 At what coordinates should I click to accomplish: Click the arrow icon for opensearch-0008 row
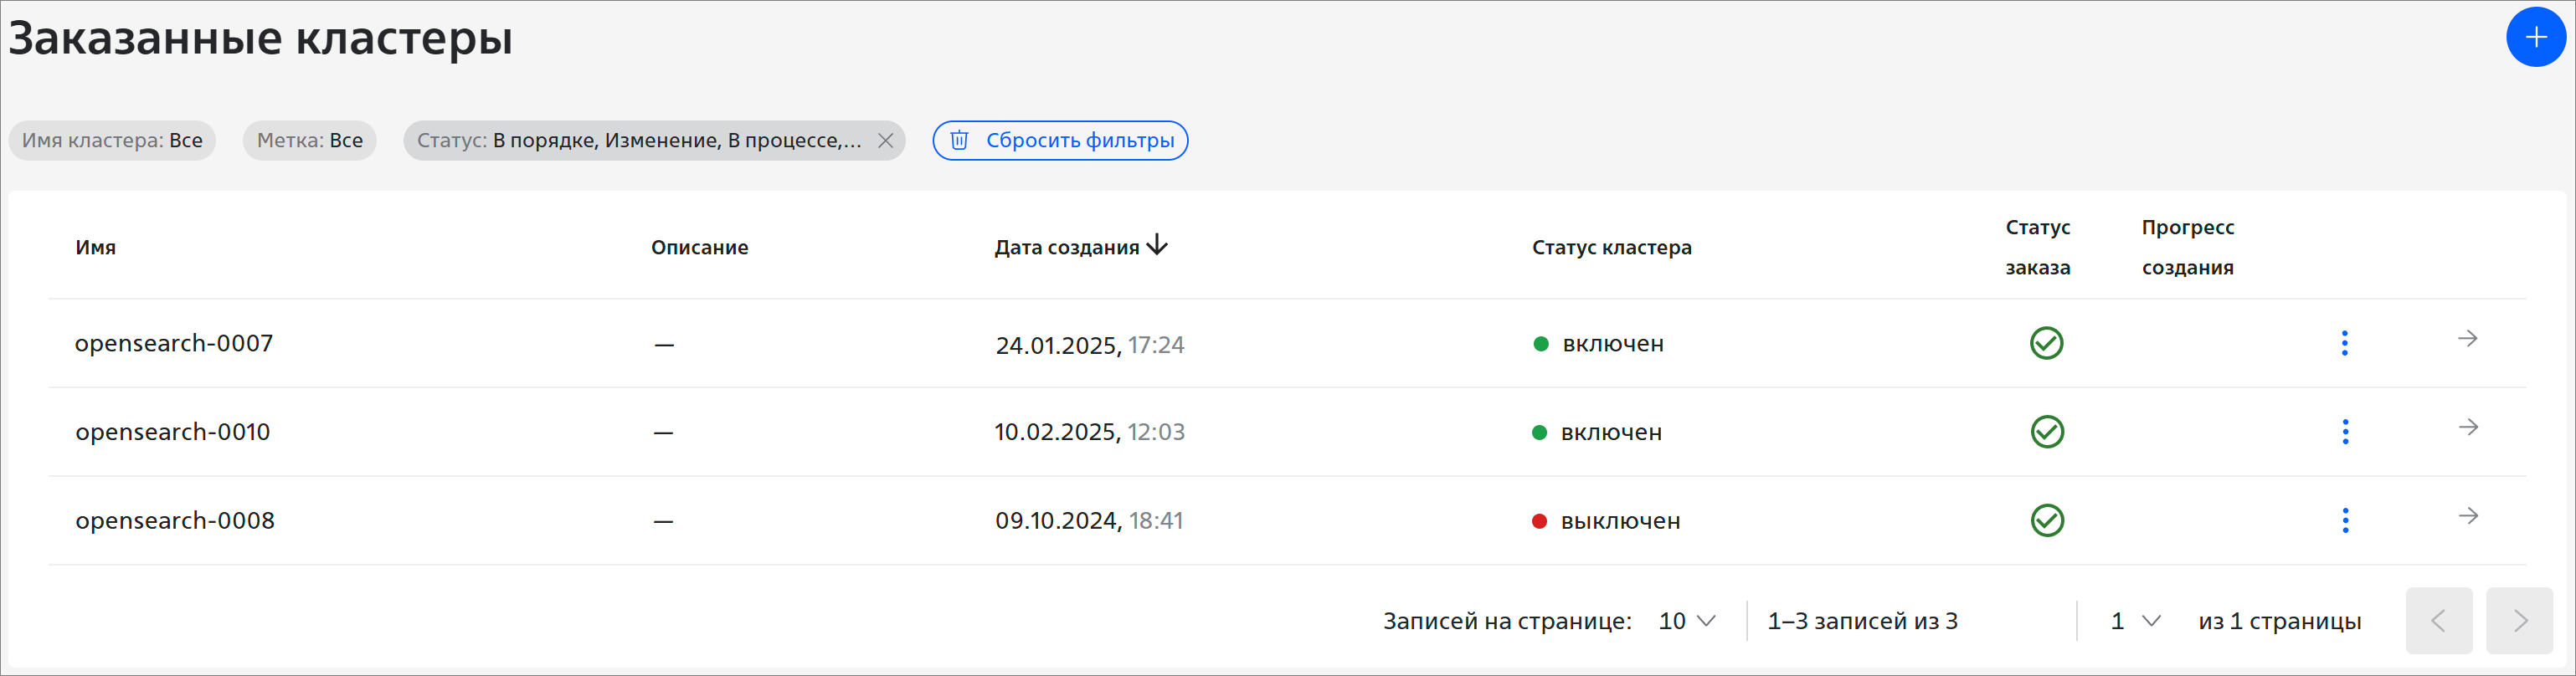tap(2468, 516)
